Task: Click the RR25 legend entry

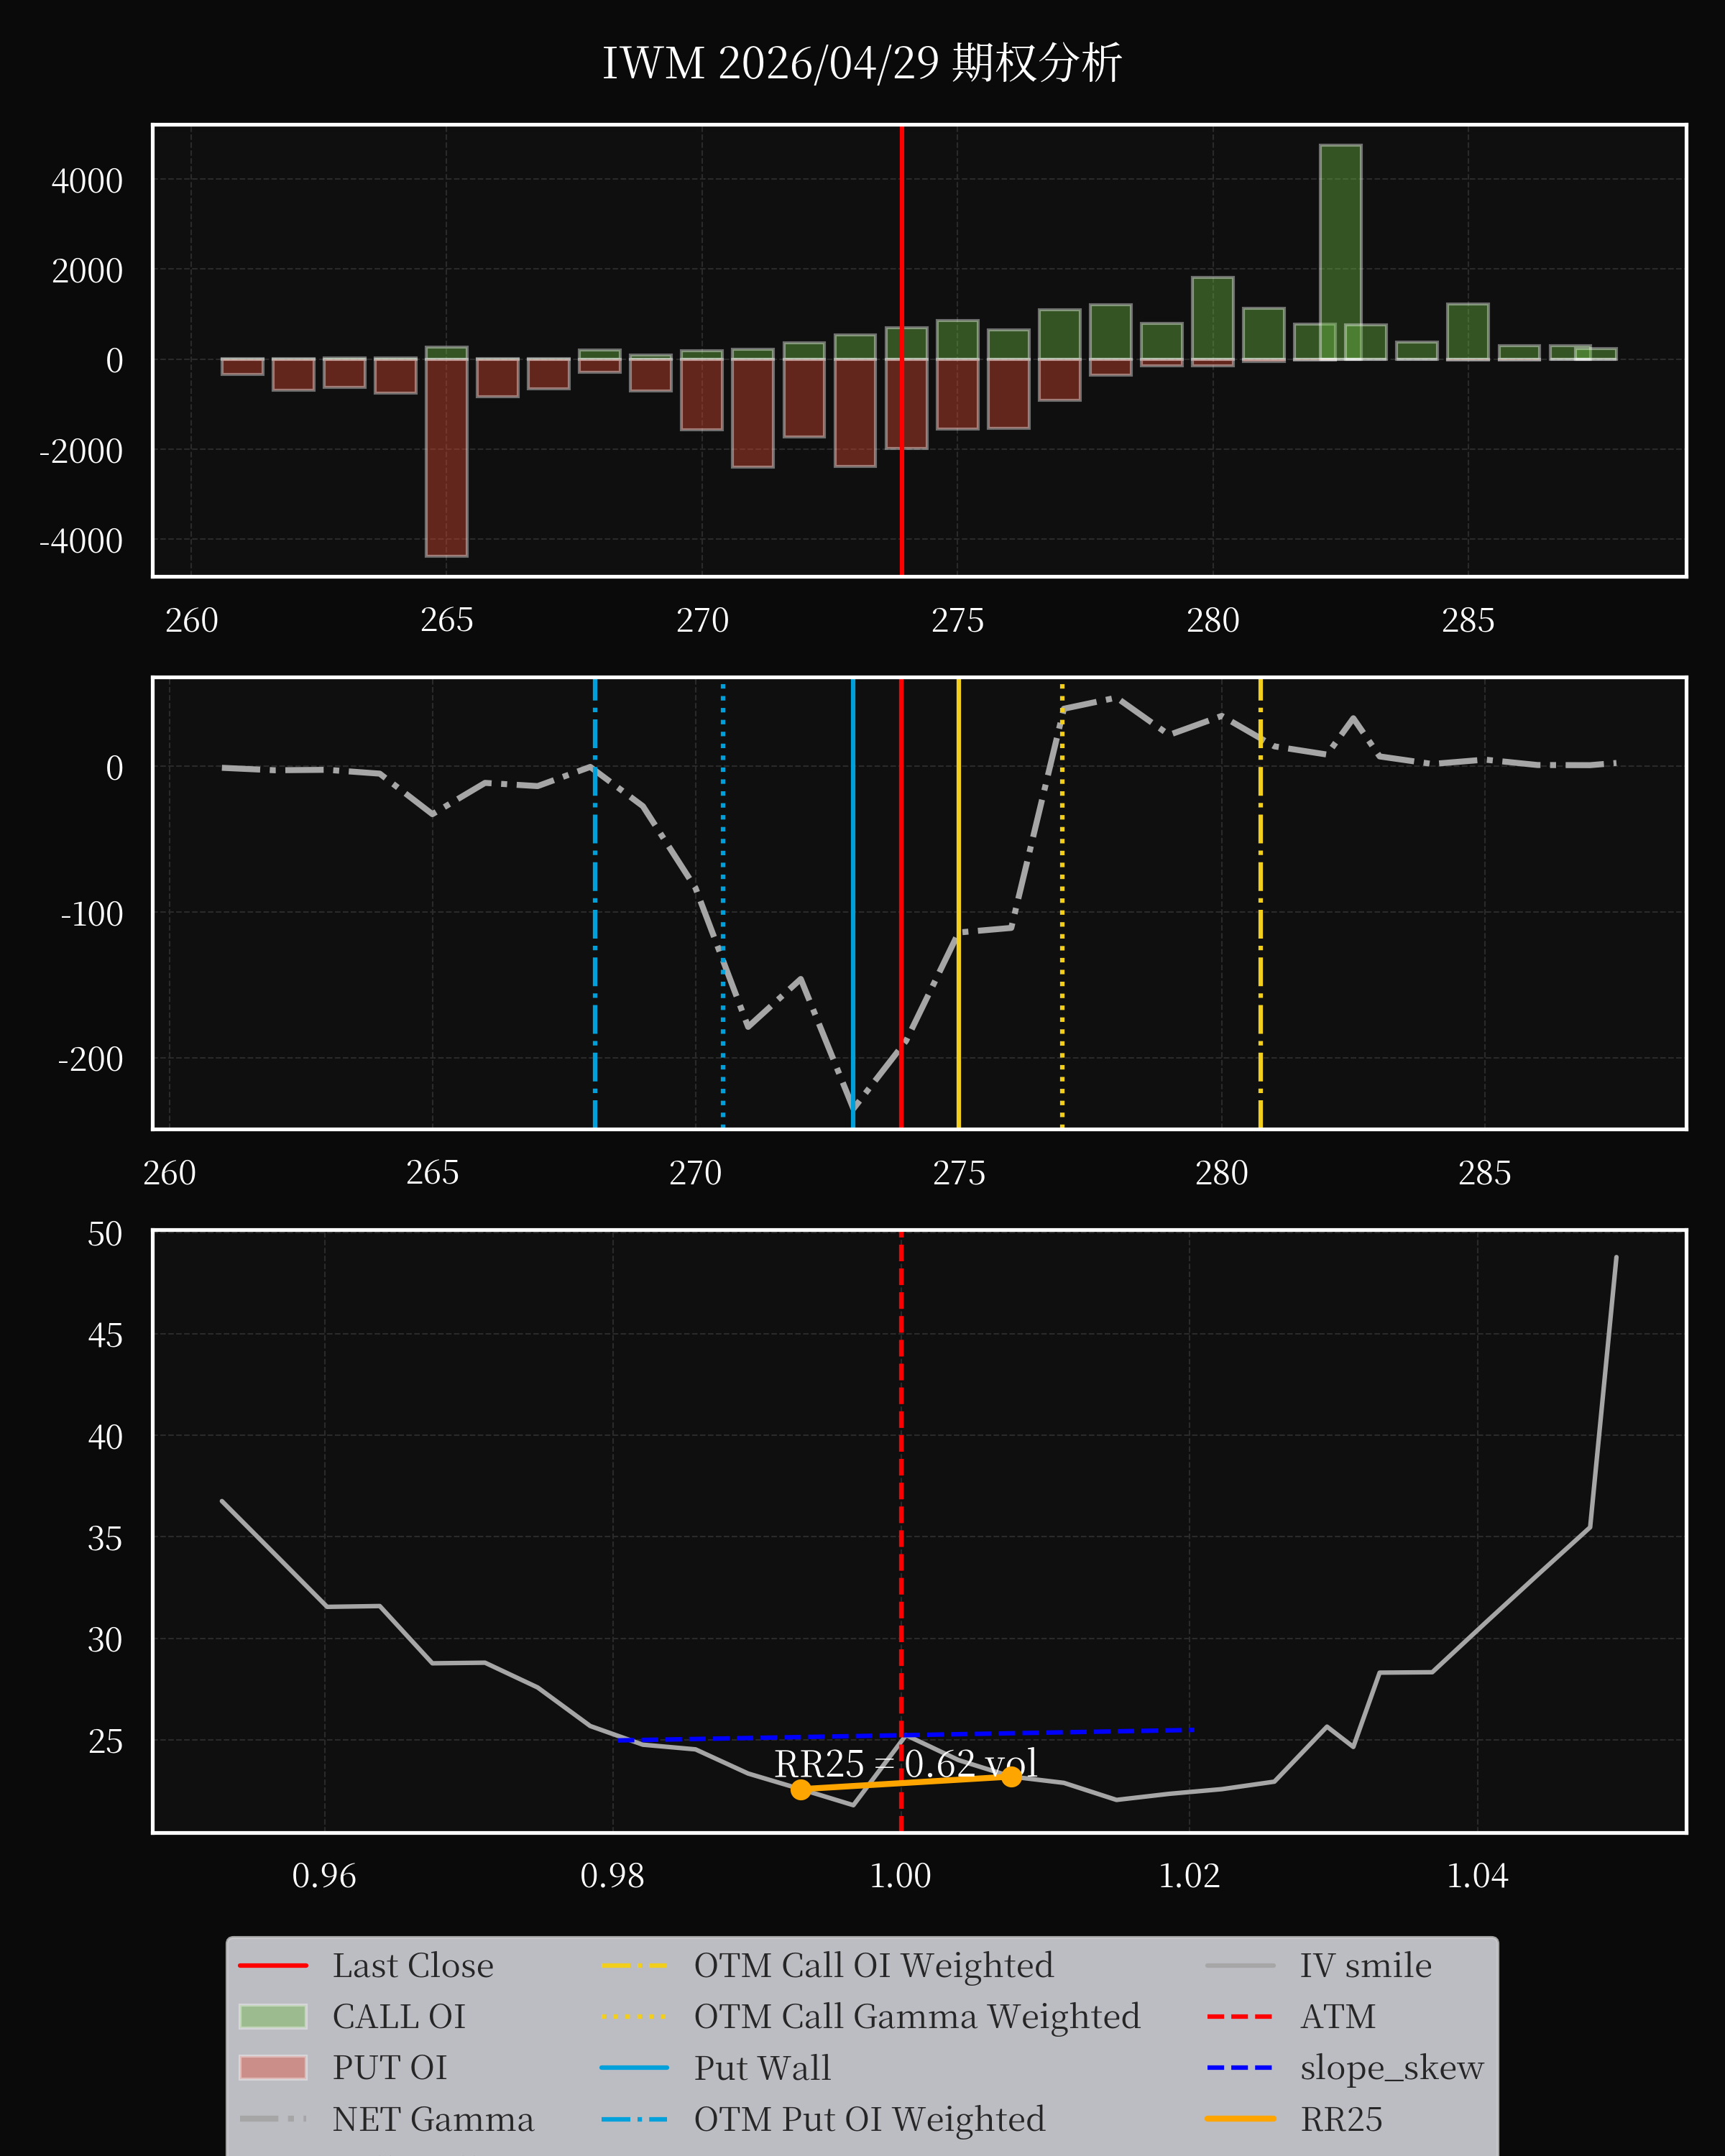Action: (1294, 2118)
